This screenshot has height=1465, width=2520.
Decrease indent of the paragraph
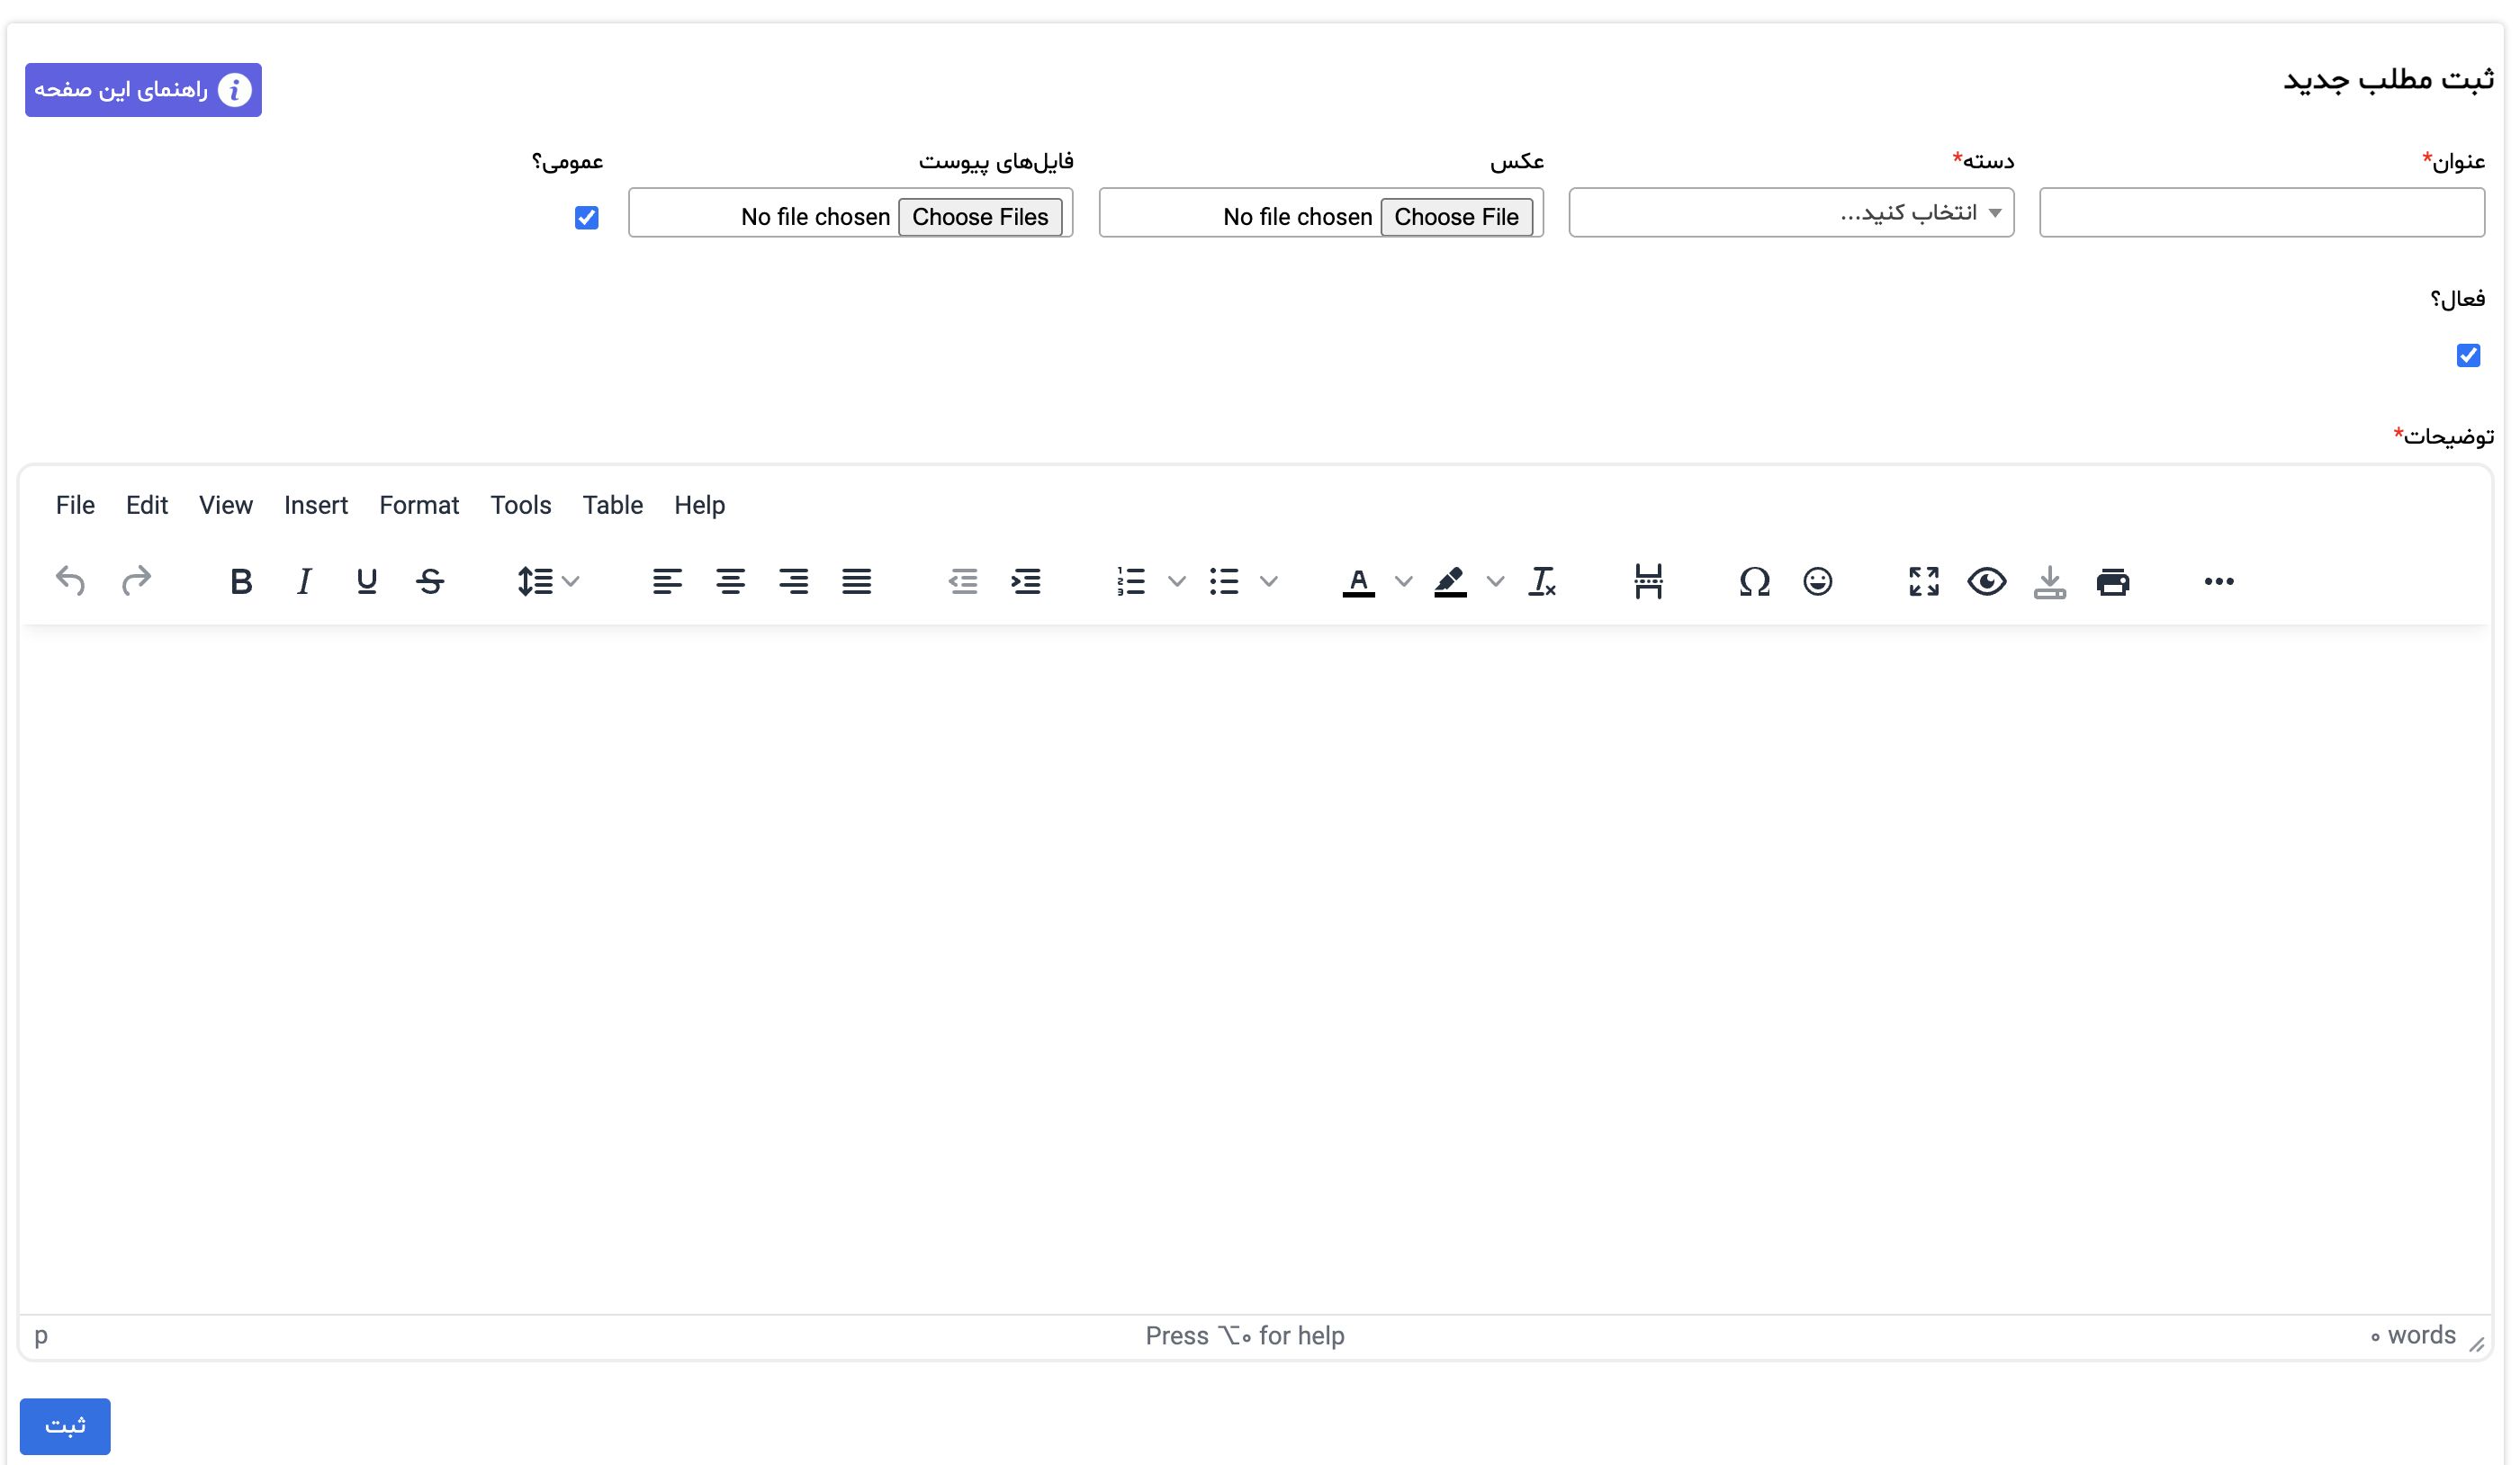pyautogui.click(x=963, y=581)
